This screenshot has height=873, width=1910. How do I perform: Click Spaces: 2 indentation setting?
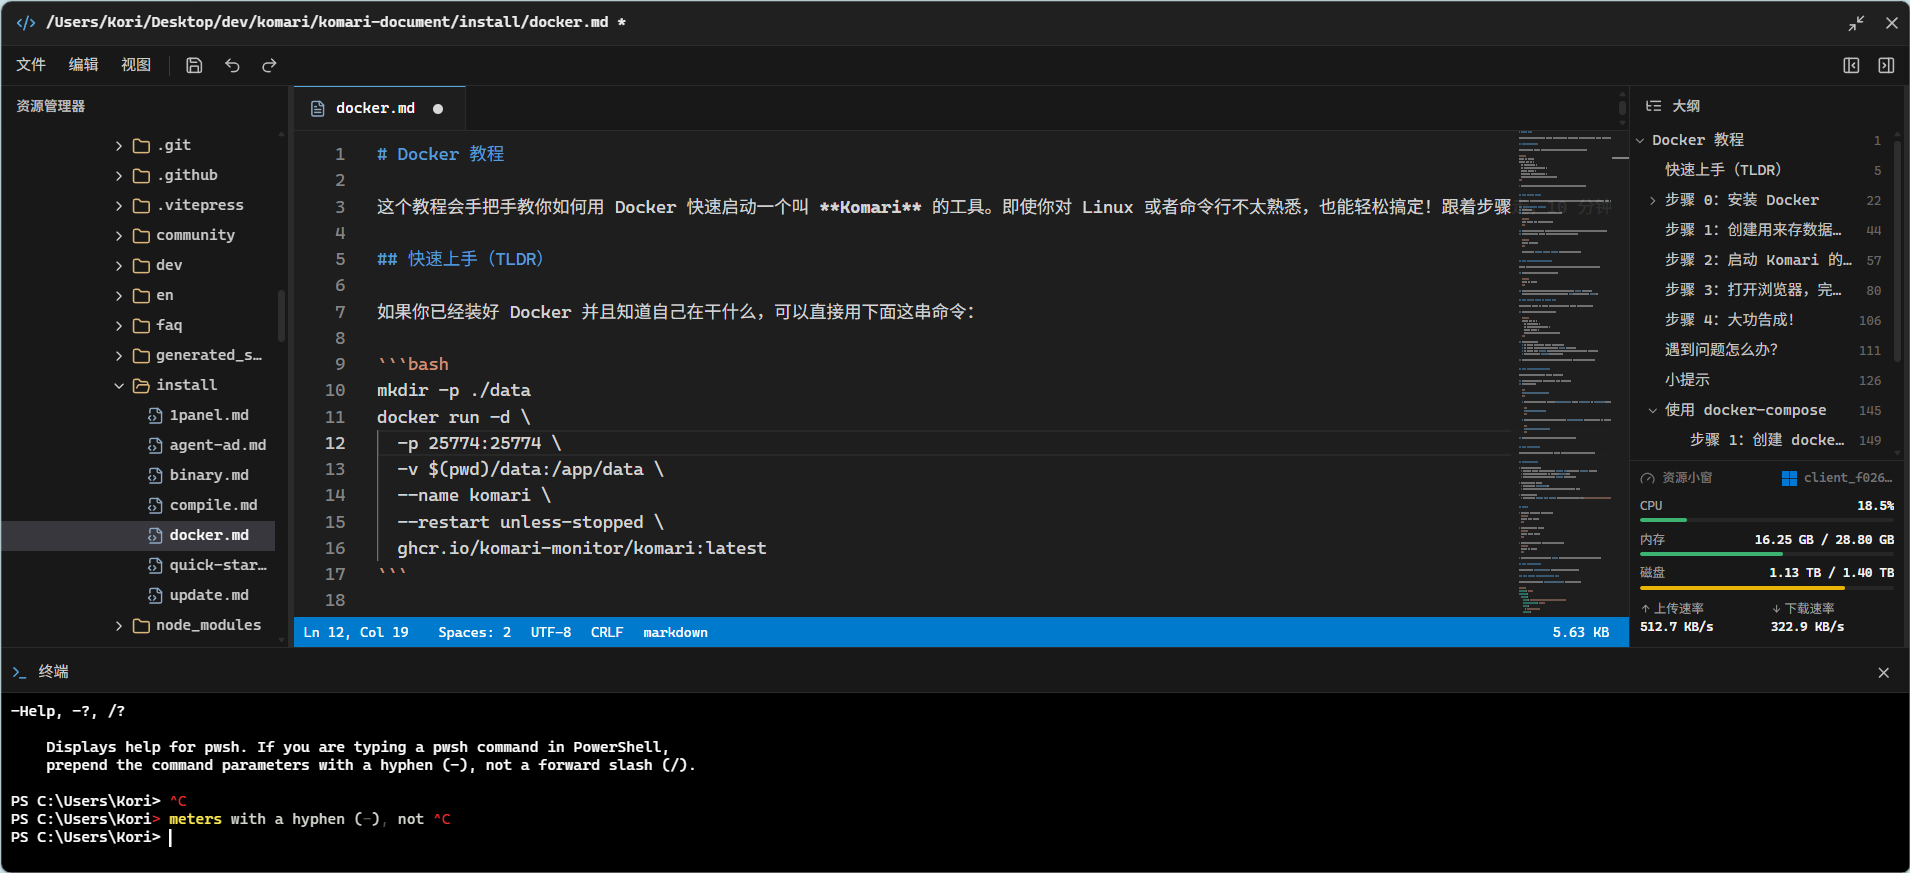475,632
